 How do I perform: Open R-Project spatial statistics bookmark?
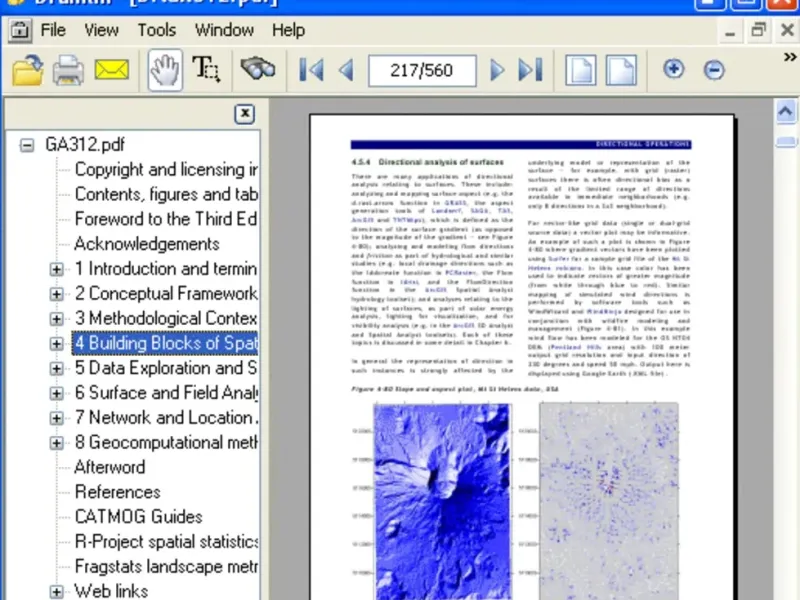pos(166,541)
